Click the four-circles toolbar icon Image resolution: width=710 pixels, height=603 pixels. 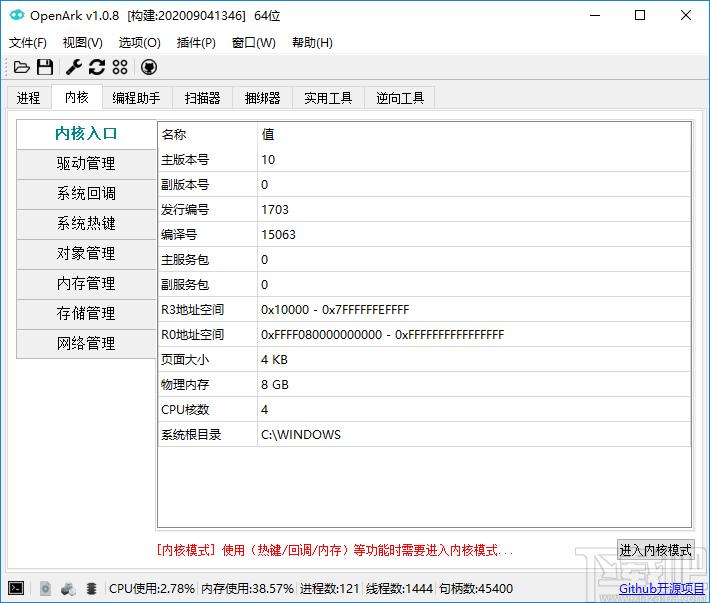click(120, 67)
